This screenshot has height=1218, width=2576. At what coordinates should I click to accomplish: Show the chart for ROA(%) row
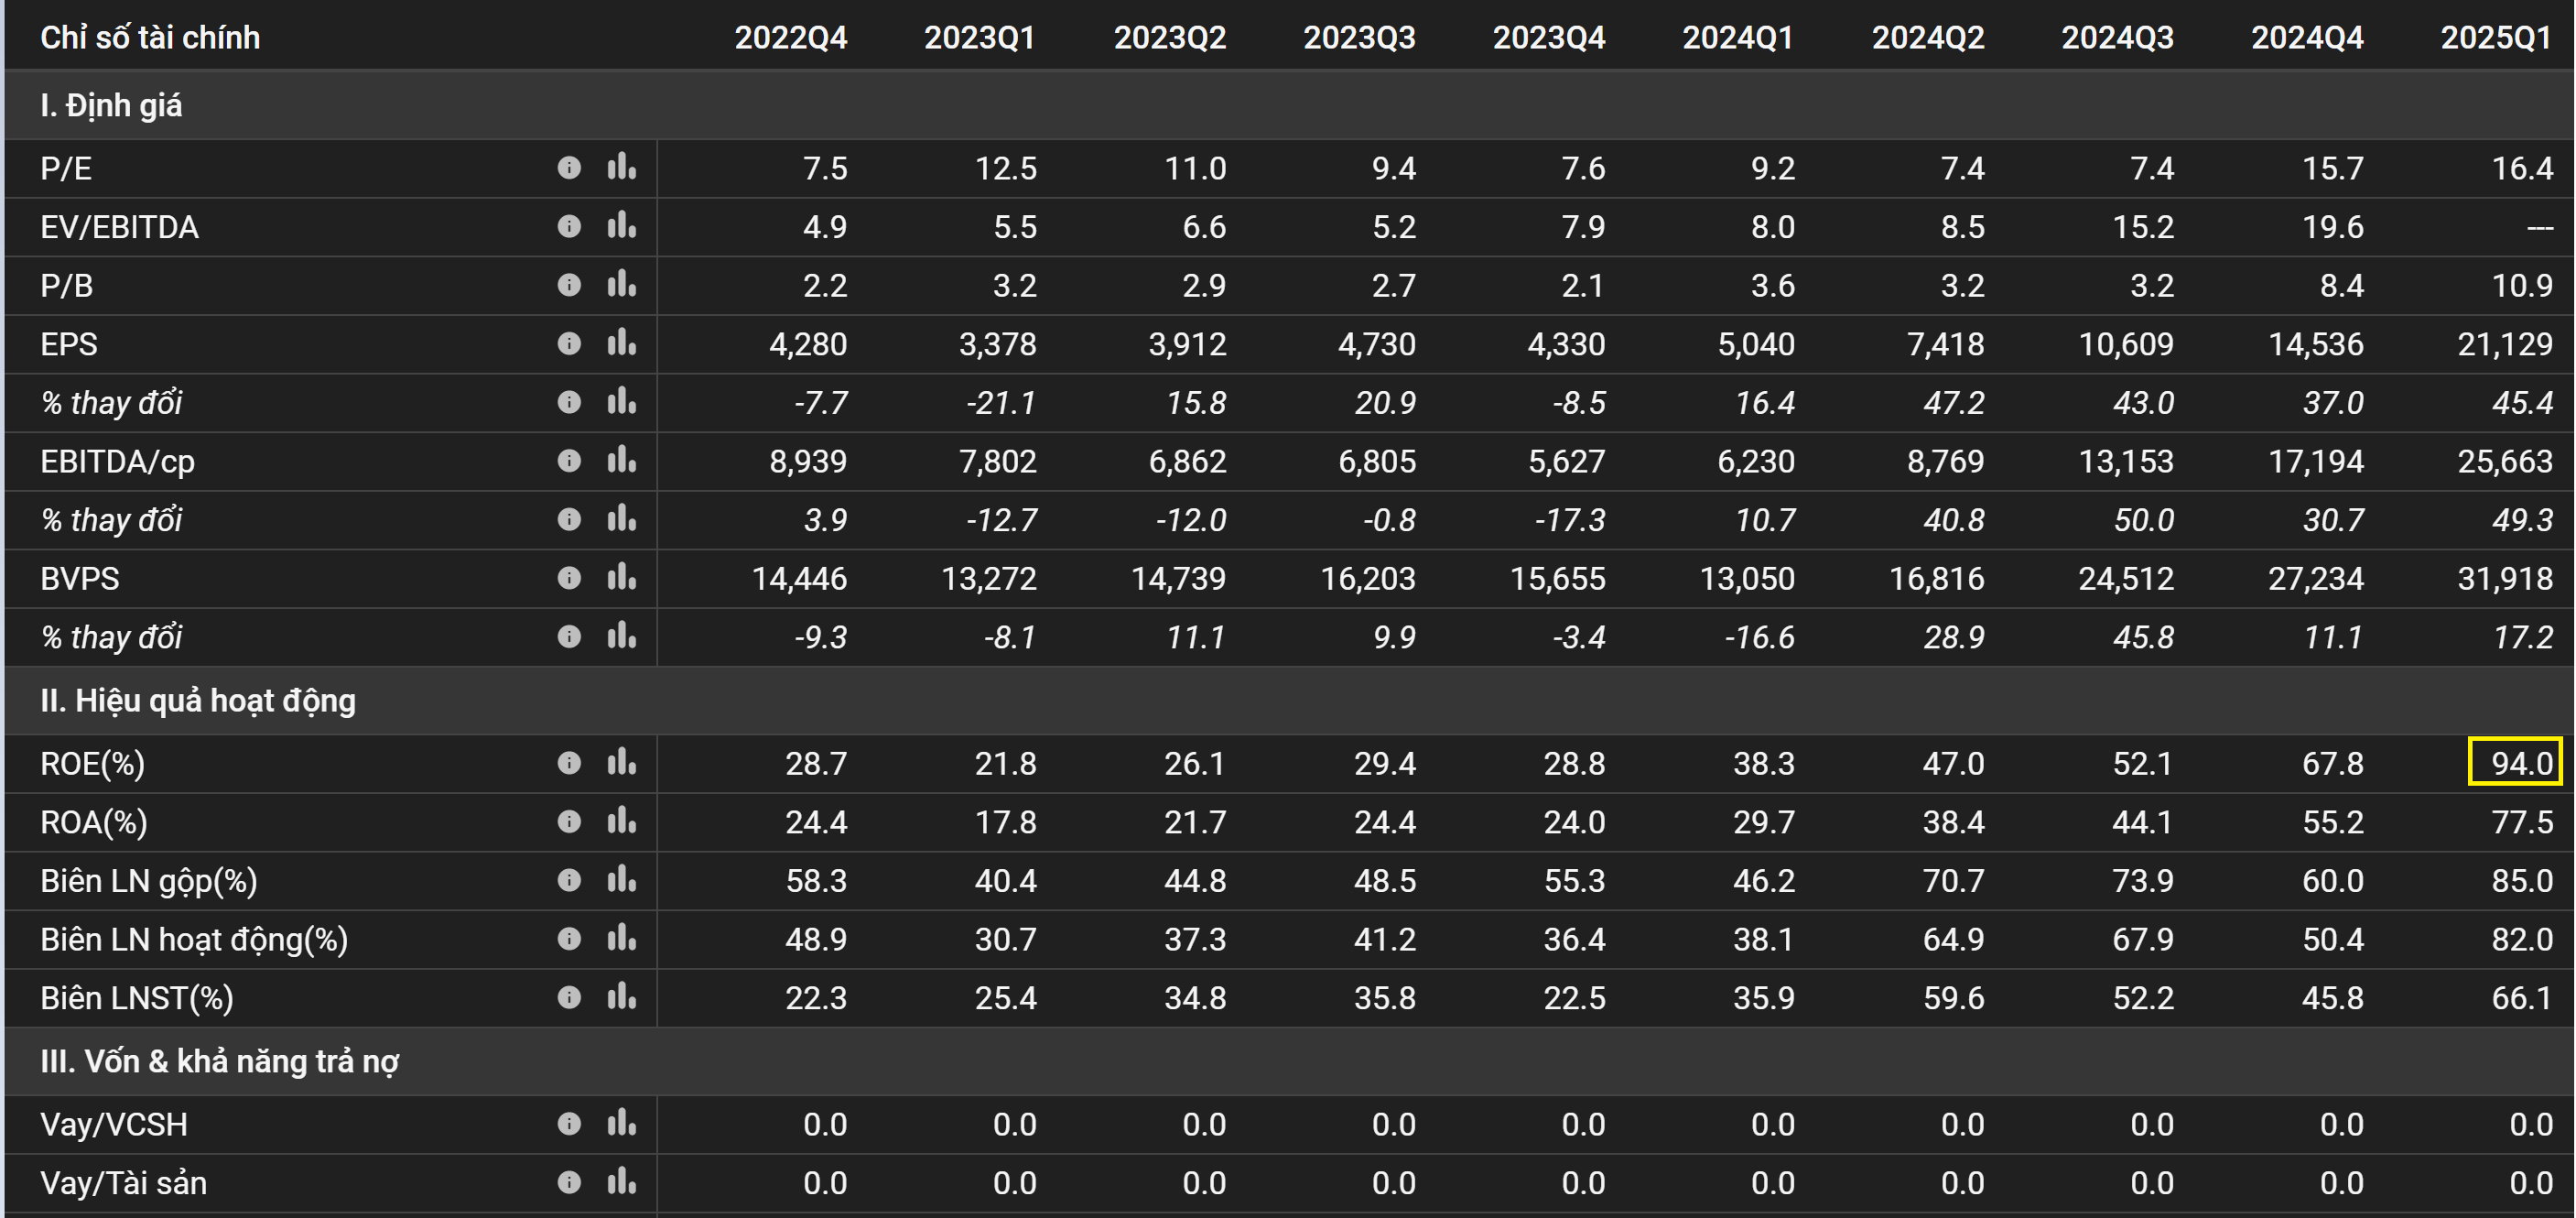(x=621, y=821)
